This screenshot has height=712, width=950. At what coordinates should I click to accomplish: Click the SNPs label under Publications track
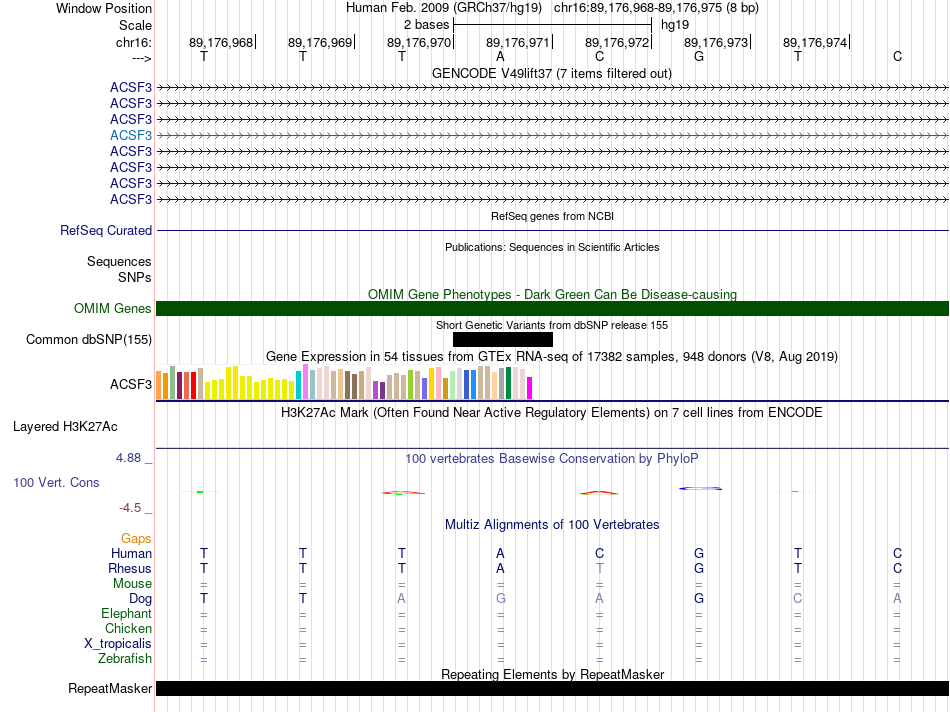click(x=135, y=277)
